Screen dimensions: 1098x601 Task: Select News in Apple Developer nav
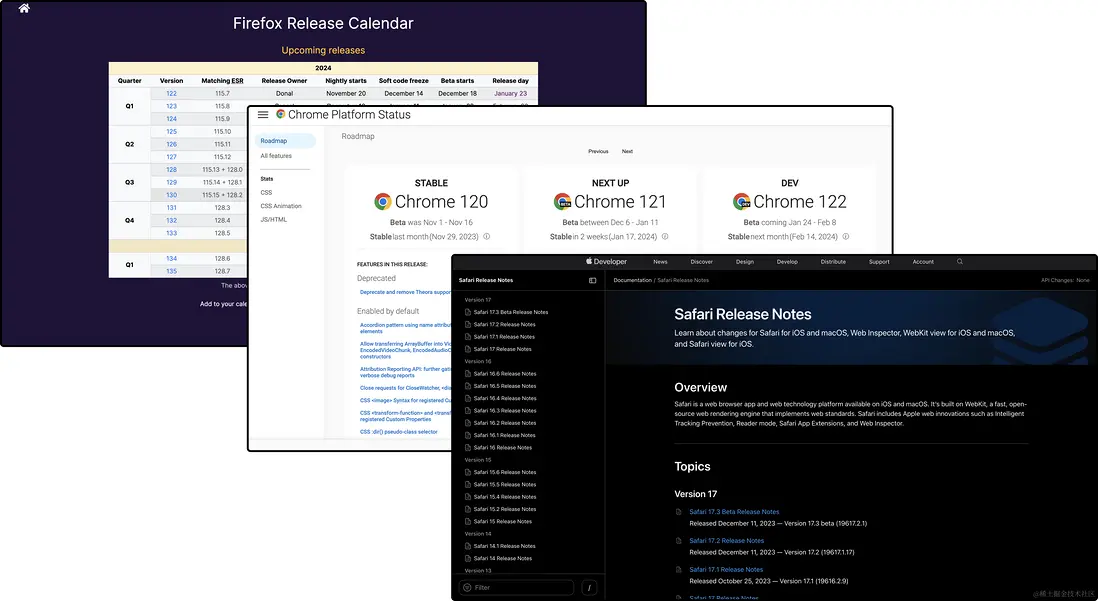click(x=660, y=262)
